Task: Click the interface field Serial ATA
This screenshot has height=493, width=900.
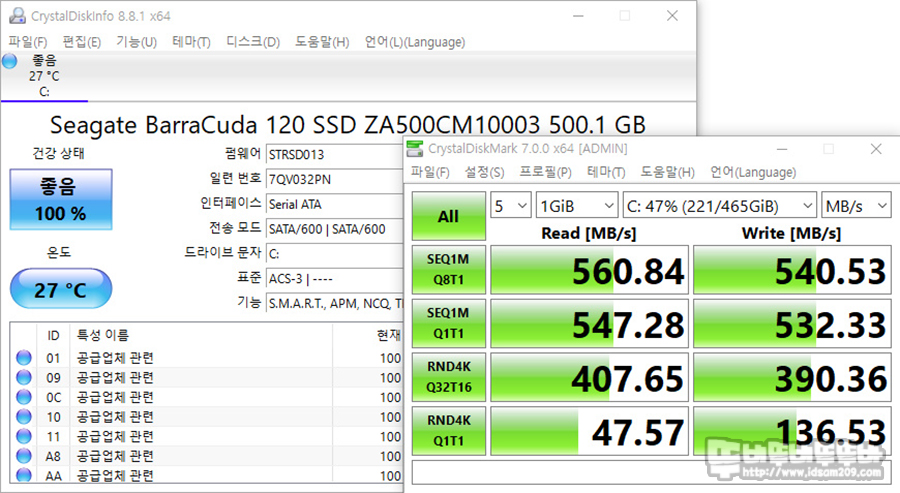Action: click(335, 204)
